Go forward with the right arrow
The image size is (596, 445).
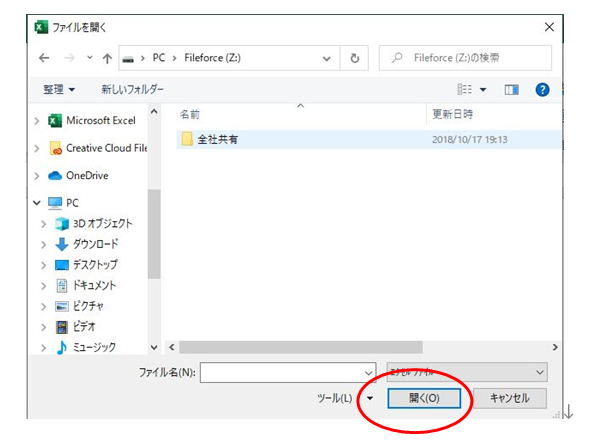[69, 58]
